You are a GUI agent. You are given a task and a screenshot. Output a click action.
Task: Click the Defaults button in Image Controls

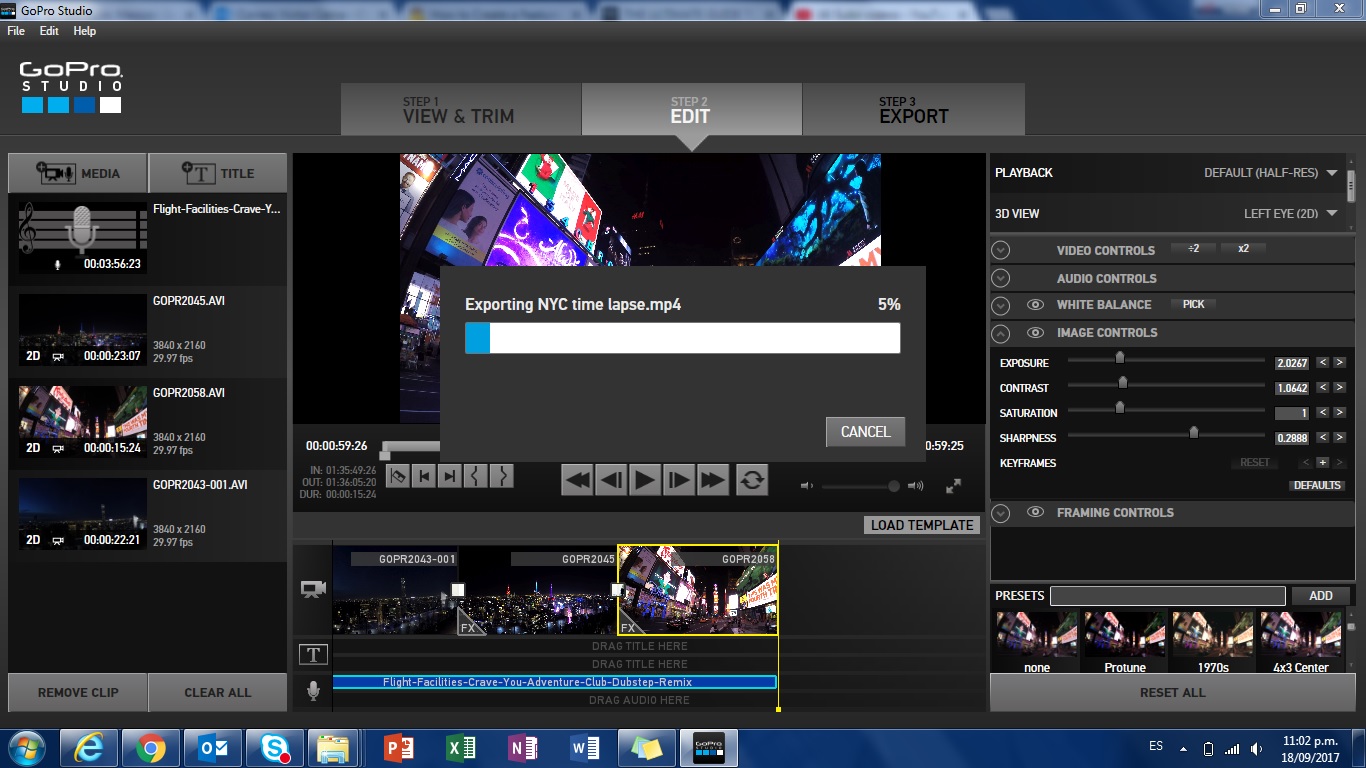pyautogui.click(x=1317, y=485)
